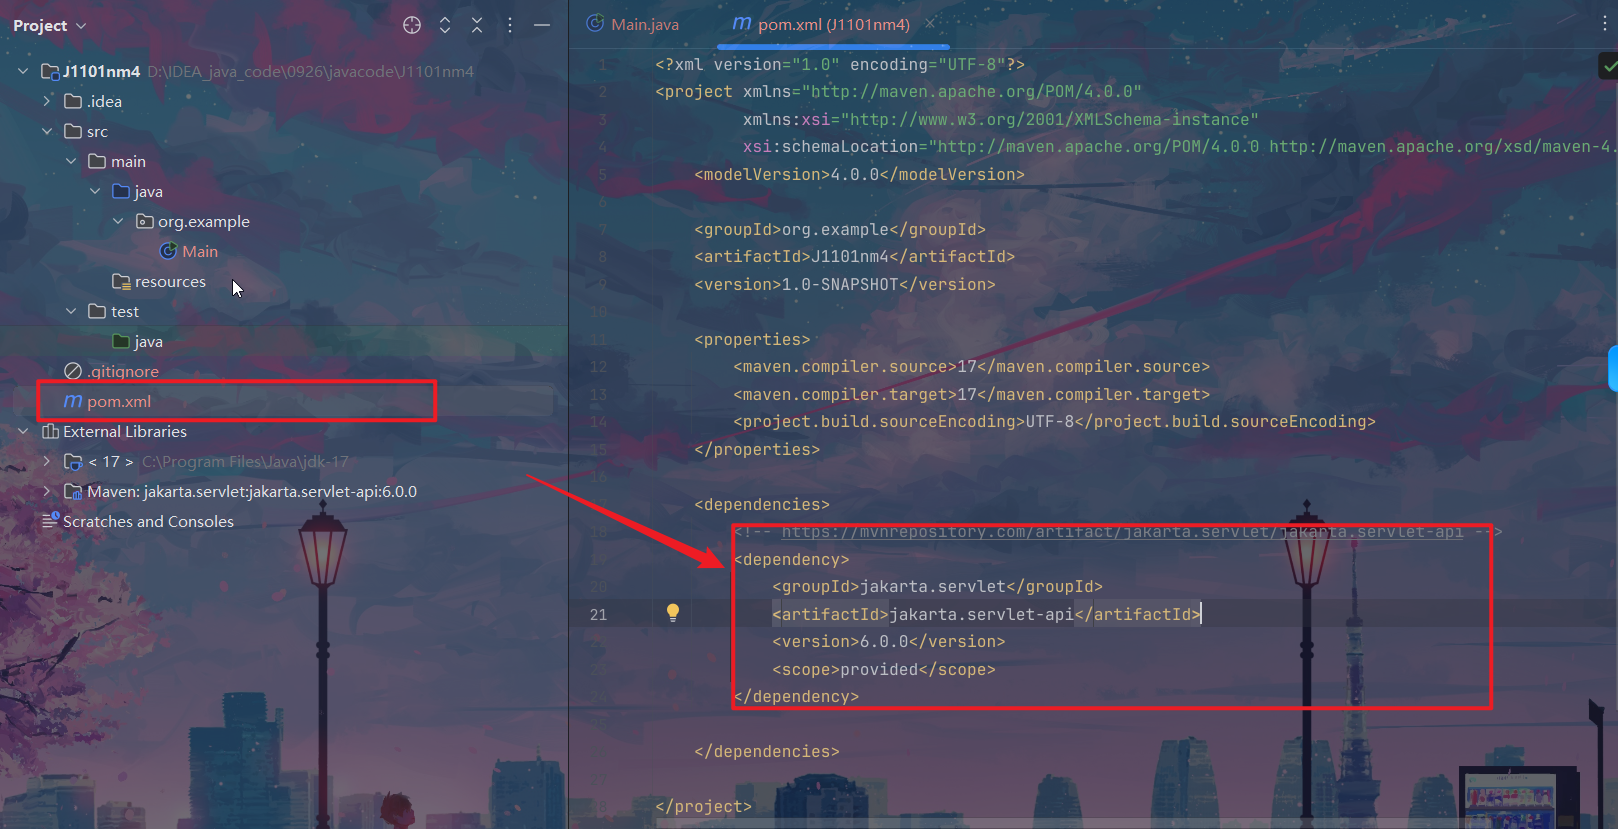1618x829 pixels.
Task: Collapse External Libraries node
Action: pos(23,431)
